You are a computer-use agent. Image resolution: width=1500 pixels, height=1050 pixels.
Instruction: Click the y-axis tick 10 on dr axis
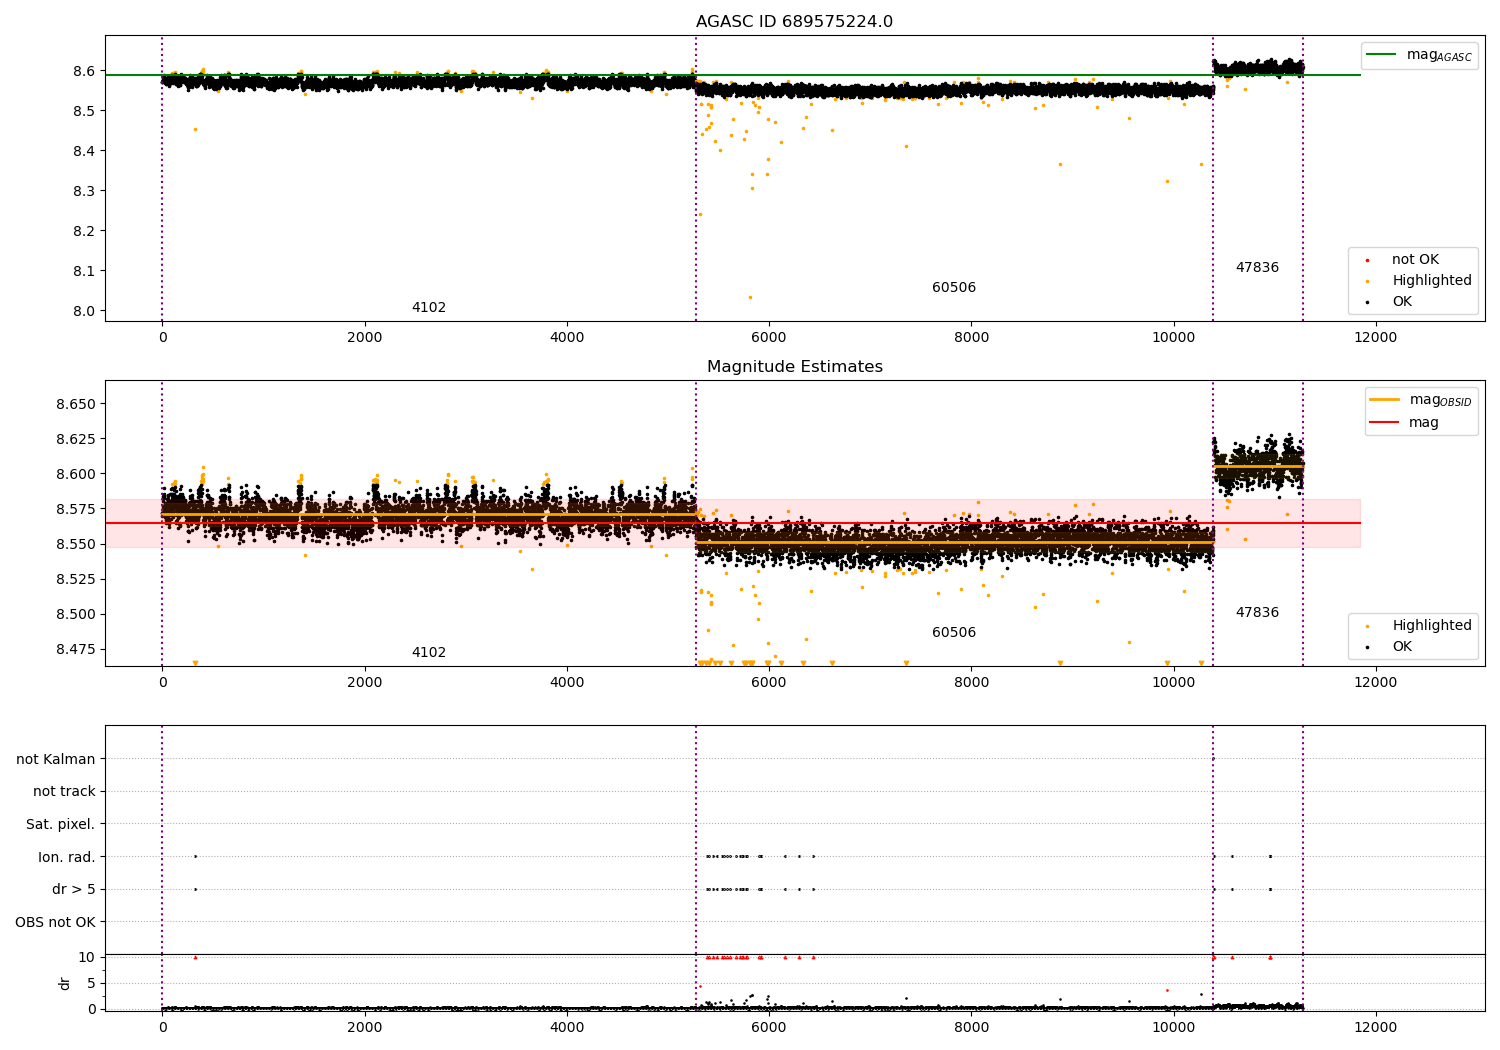[x=87, y=958]
